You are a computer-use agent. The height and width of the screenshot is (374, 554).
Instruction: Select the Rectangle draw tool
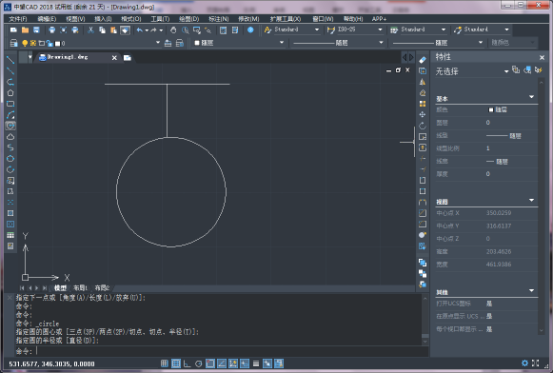[10, 104]
